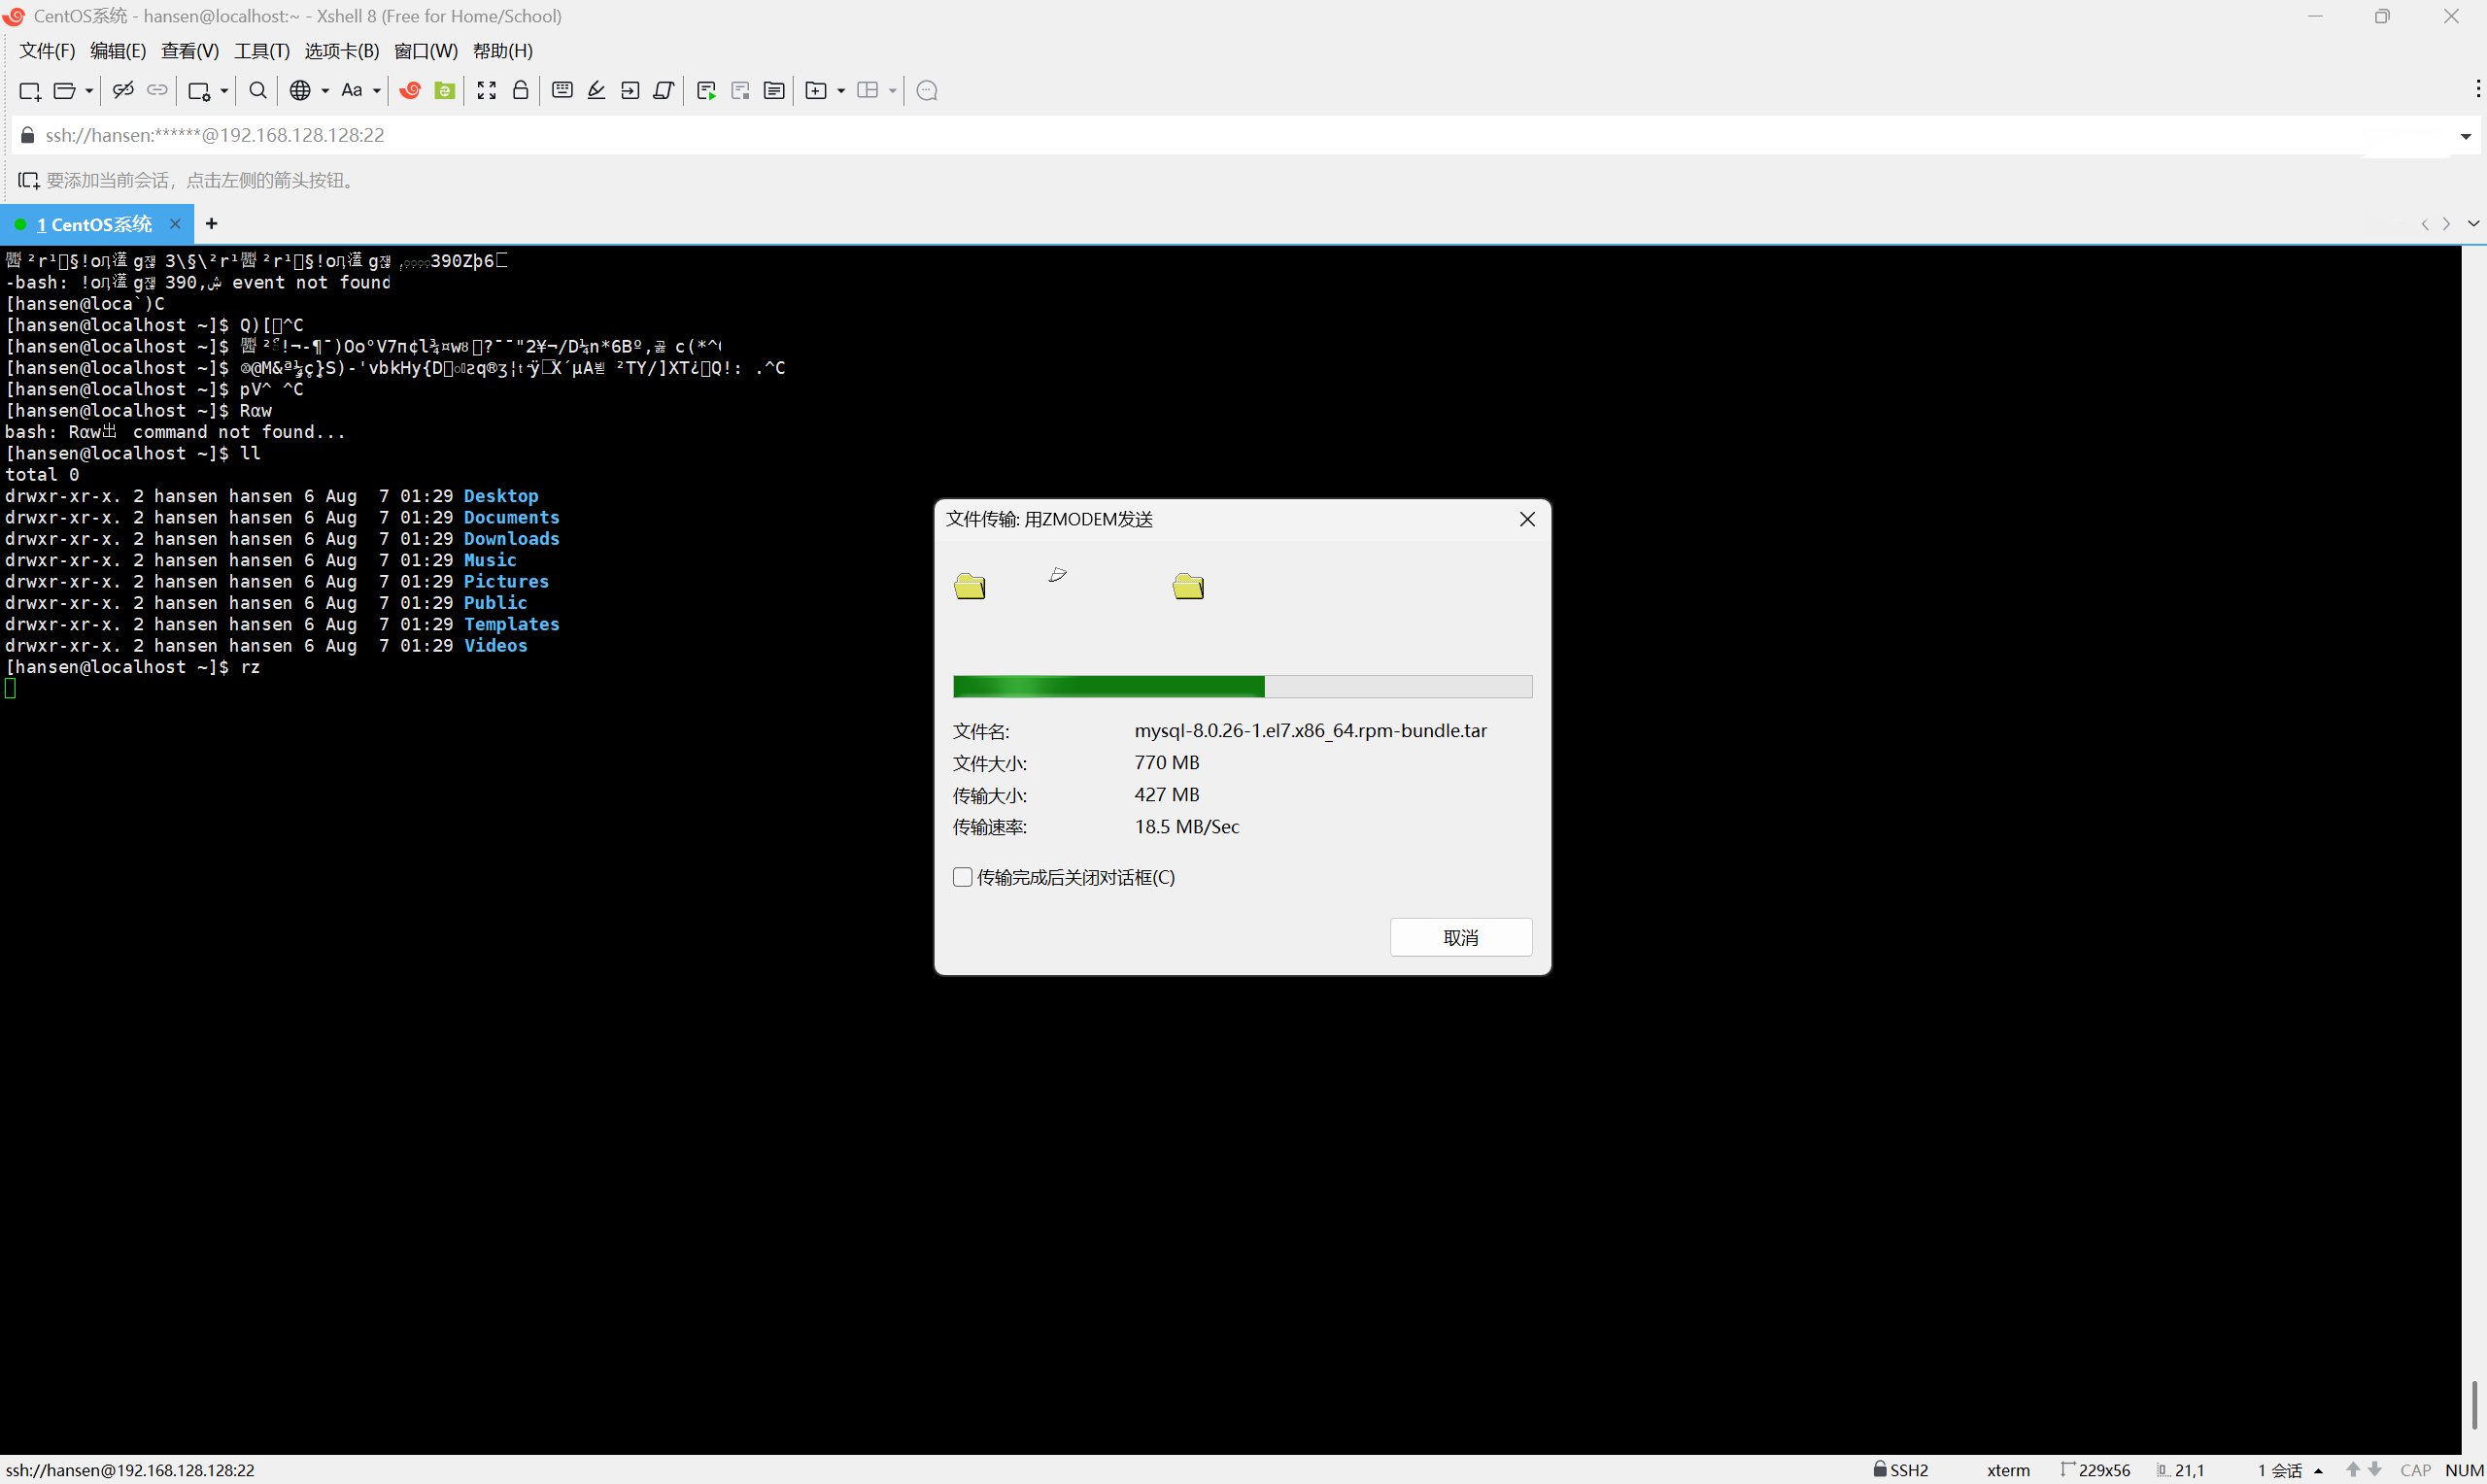2487x1484 pixels.
Task: Check close dialog after transfer completes
Action: (x=963, y=877)
